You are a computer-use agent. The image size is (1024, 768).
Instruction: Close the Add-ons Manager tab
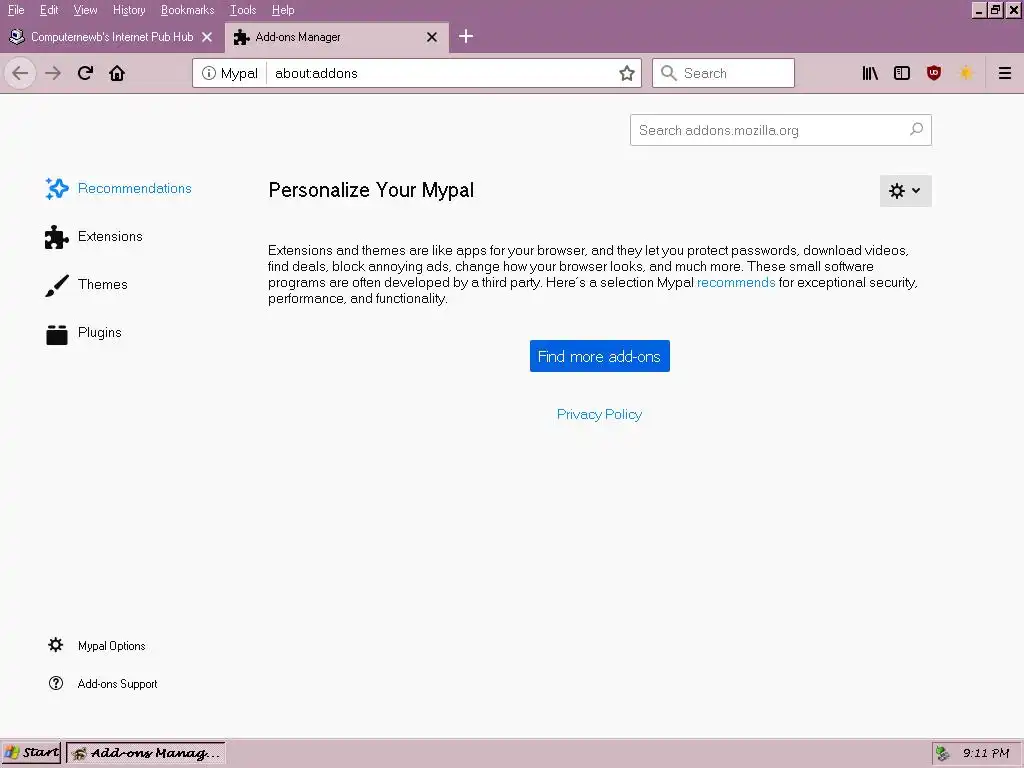432,37
